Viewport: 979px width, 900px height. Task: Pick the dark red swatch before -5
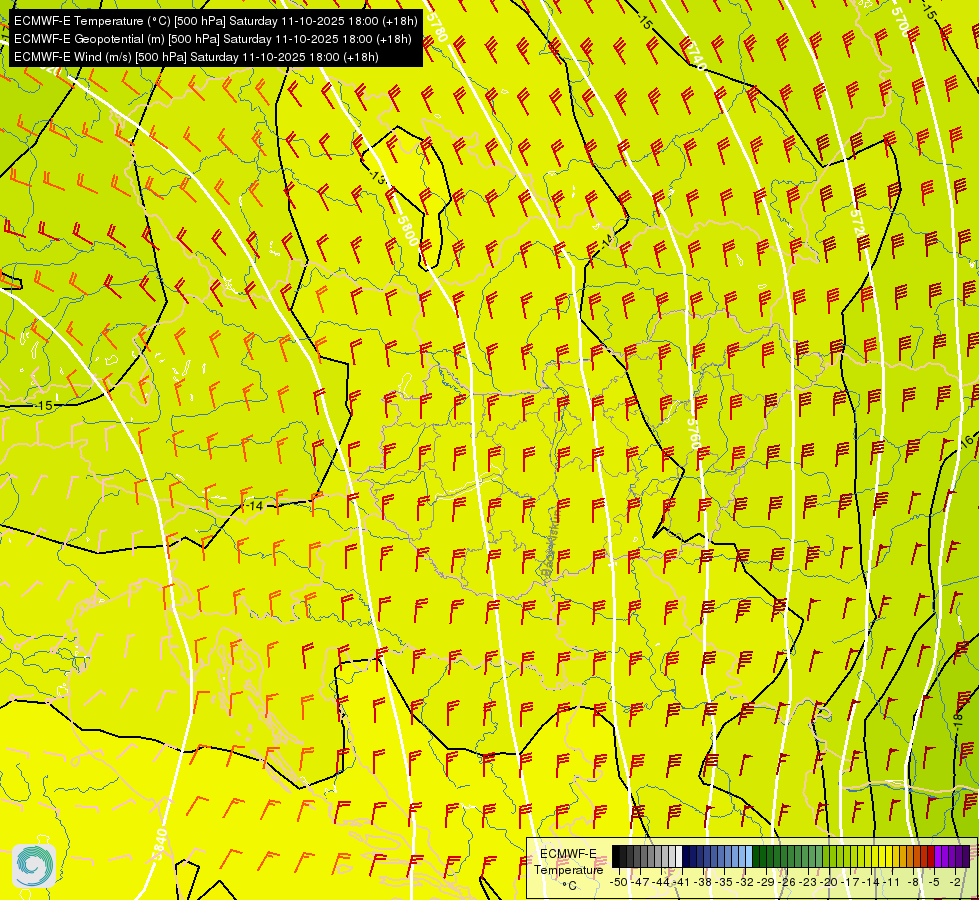click(930, 856)
